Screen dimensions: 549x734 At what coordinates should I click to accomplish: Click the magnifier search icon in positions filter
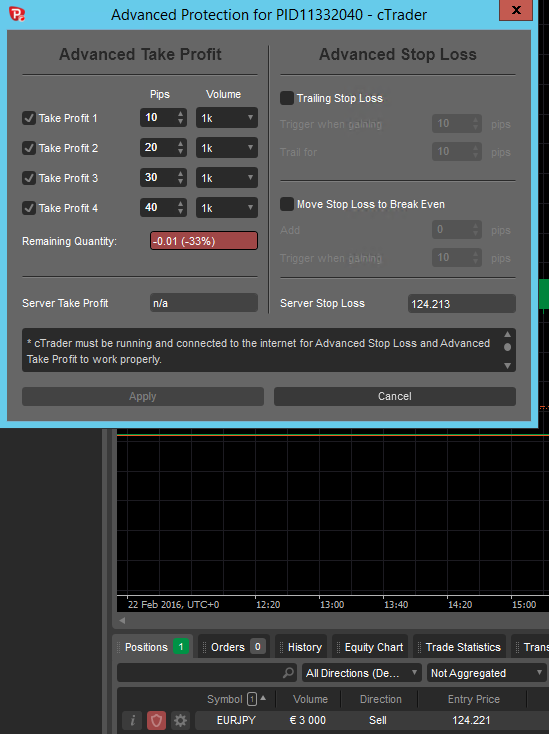coord(288,673)
